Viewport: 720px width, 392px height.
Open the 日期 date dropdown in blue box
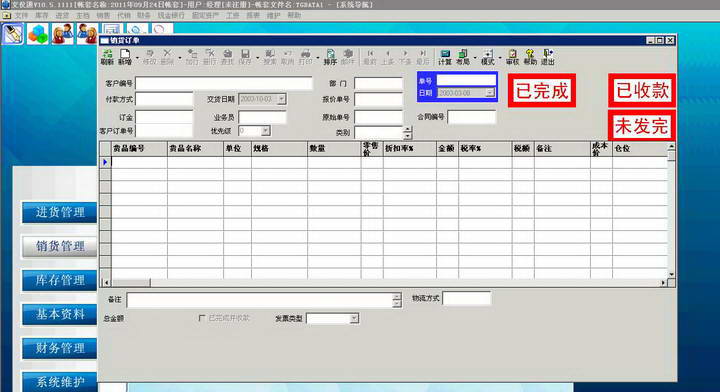coord(490,93)
